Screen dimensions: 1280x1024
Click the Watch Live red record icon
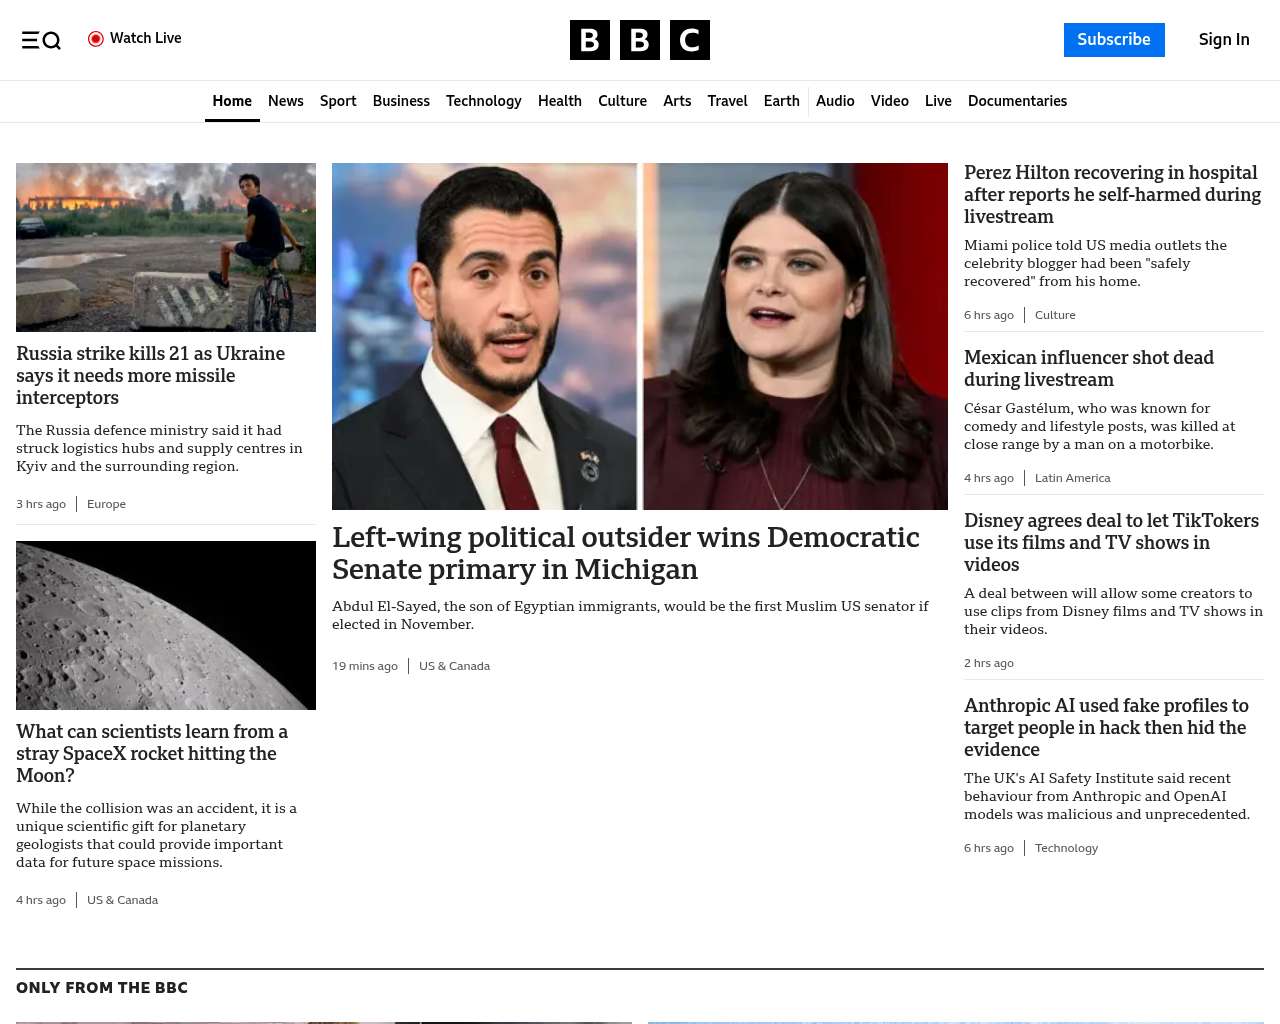[x=96, y=39]
